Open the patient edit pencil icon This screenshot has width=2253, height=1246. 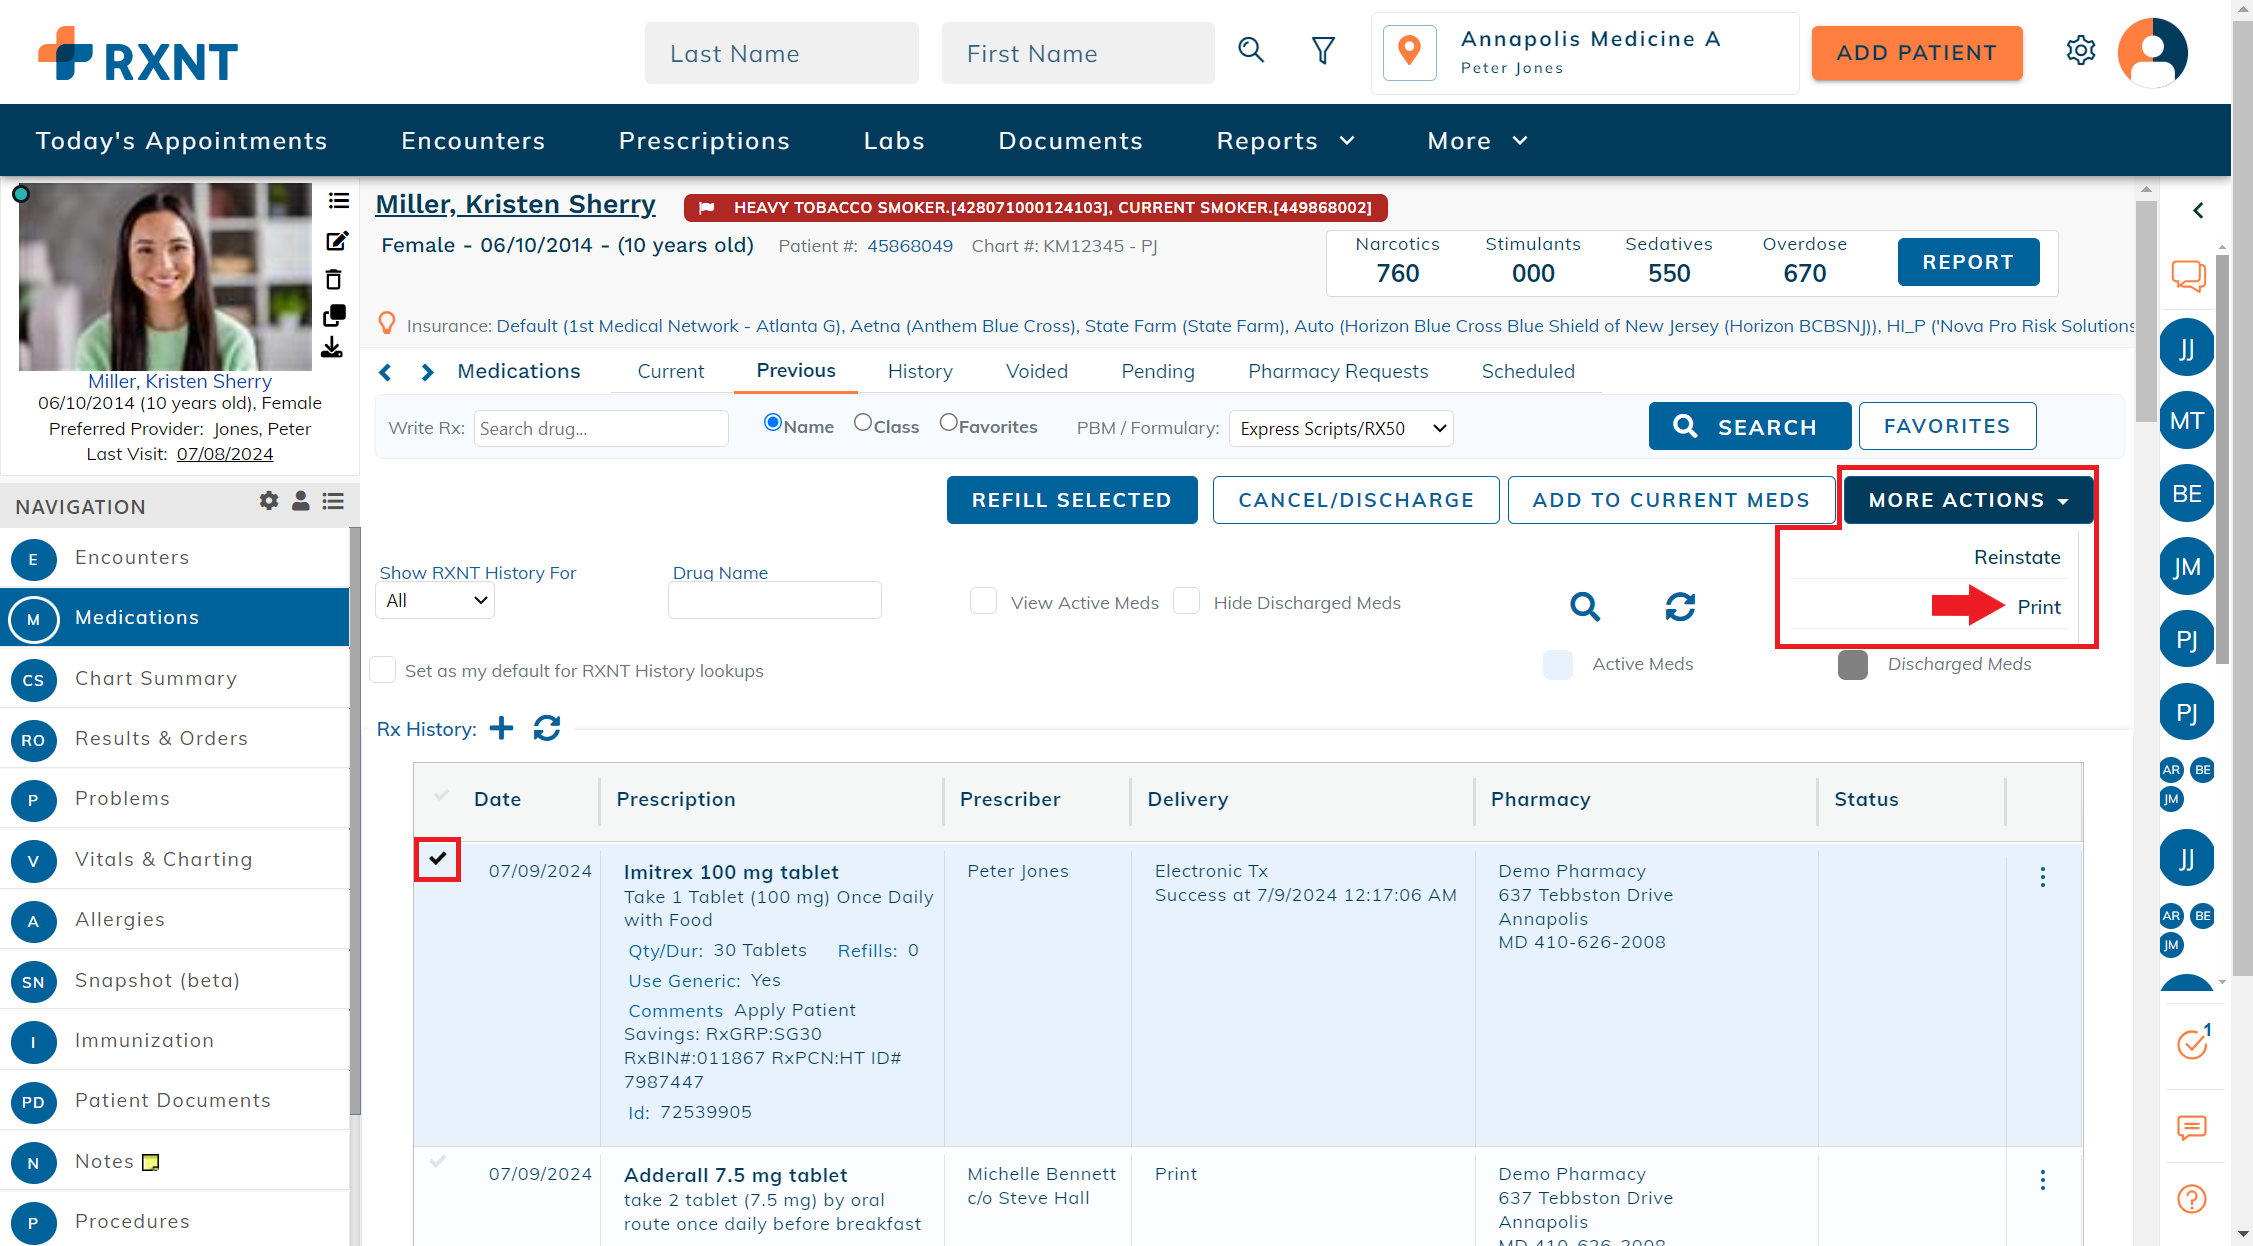336,240
